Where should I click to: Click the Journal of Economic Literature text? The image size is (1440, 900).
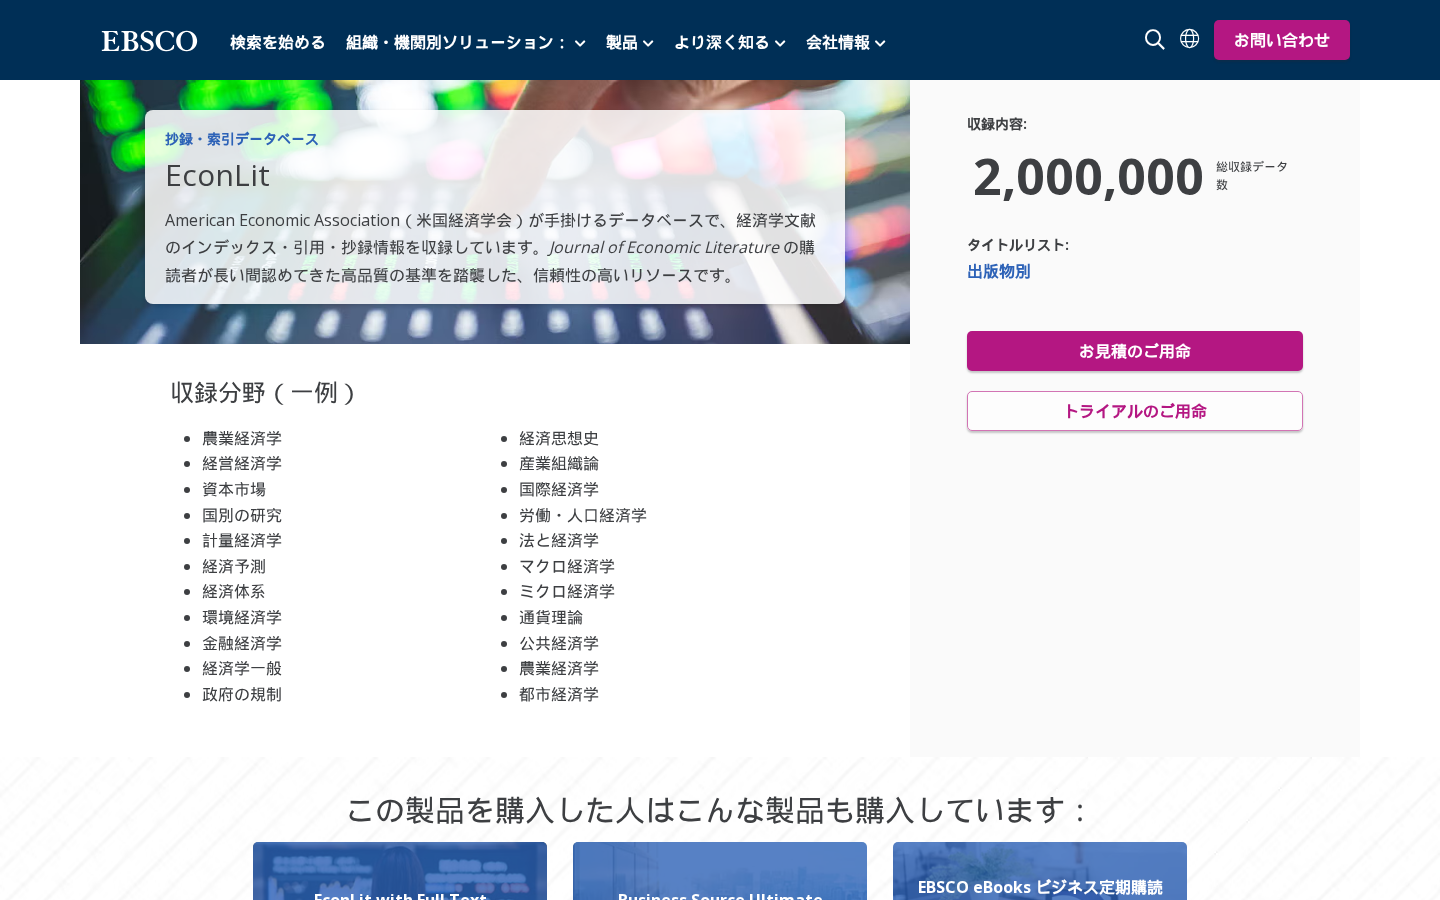click(664, 247)
